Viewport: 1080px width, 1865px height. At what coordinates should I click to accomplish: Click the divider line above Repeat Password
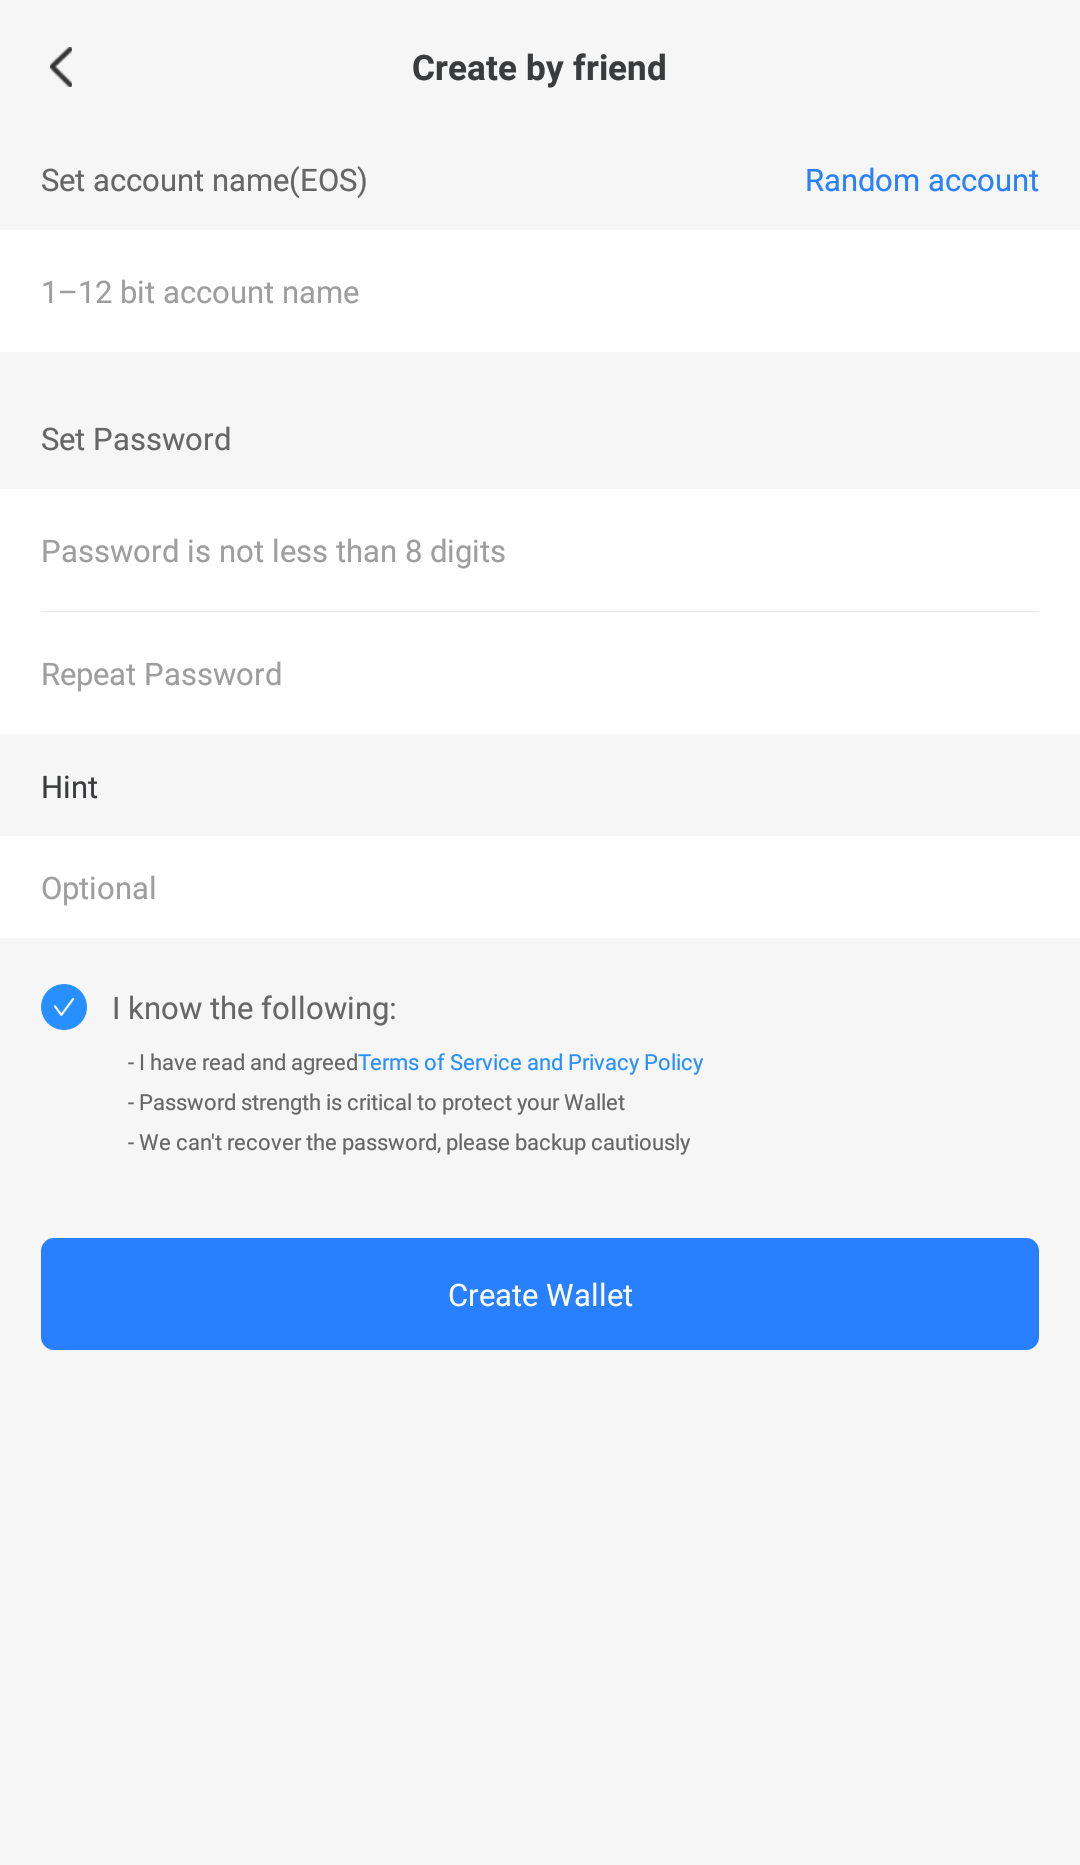coord(540,611)
